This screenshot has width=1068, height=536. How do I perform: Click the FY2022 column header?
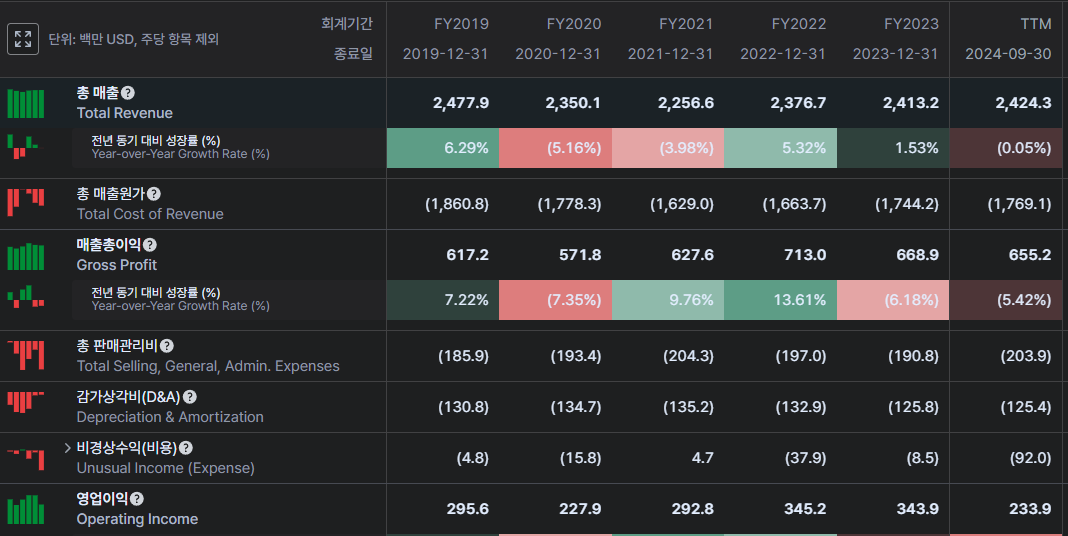tap(798, 23)
